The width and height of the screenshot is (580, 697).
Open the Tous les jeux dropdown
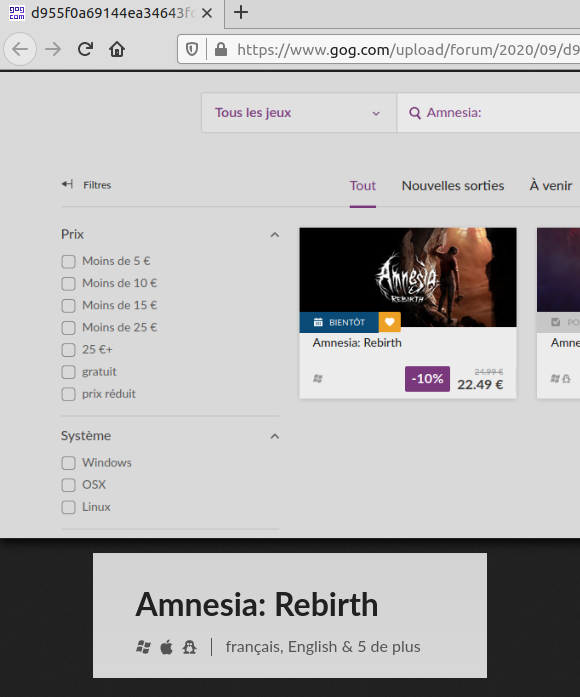point(299,113)
